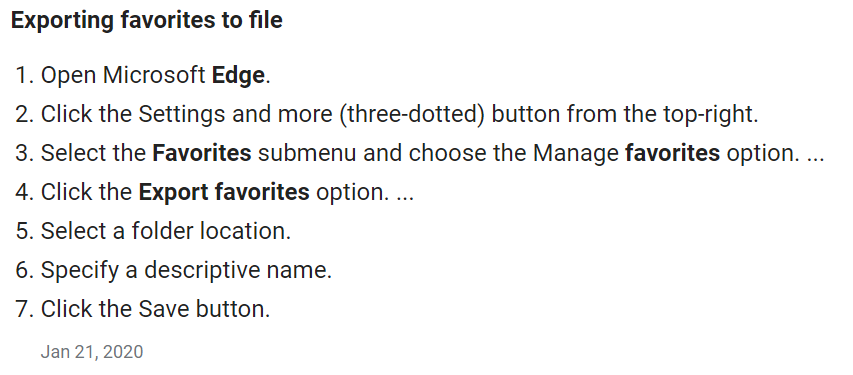Click the 'Jan 21, 2020' date text
Image resolution: width=853 pixels, height=375 pixels.
pos(92,352)
